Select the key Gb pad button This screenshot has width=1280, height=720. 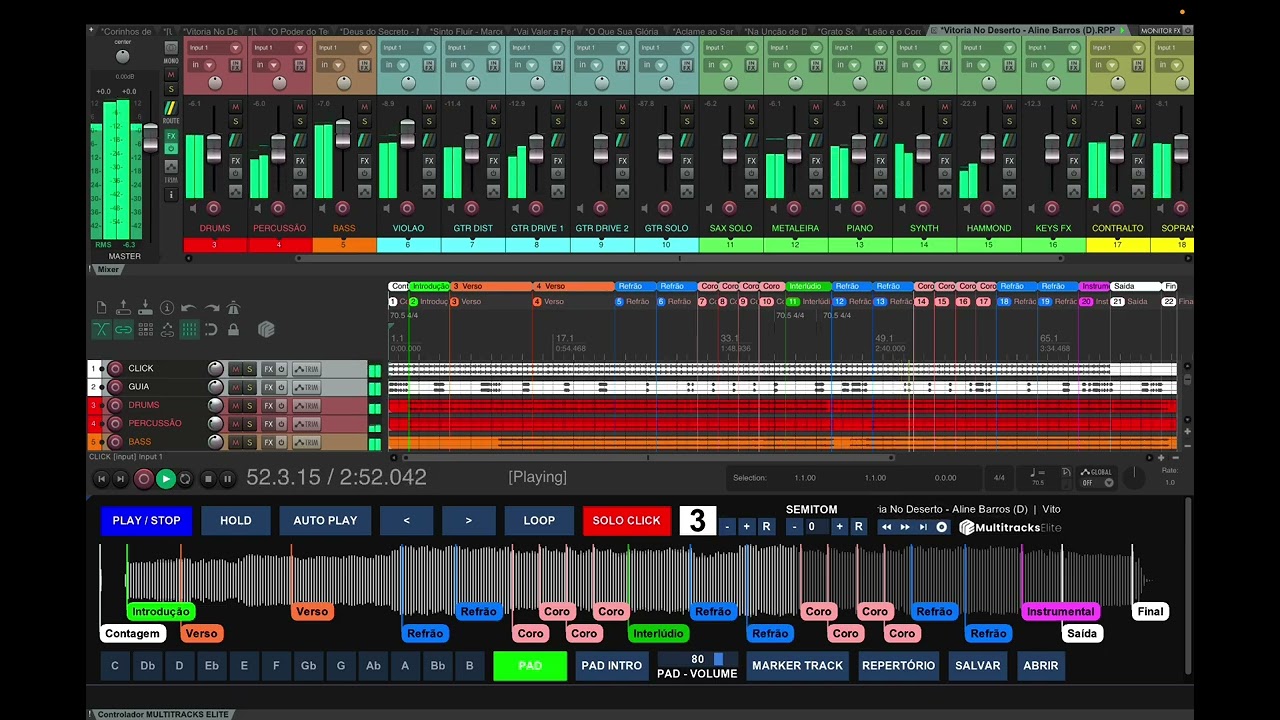308,666
